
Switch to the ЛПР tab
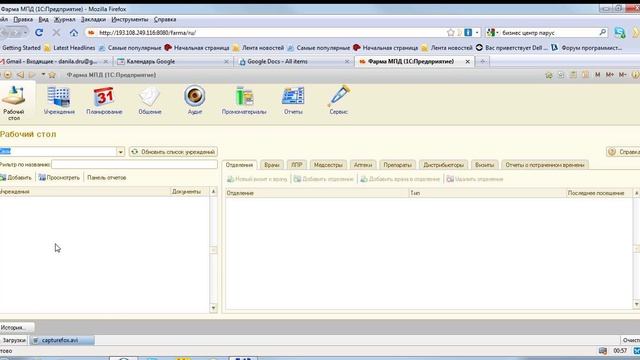[x=297, y=165]
